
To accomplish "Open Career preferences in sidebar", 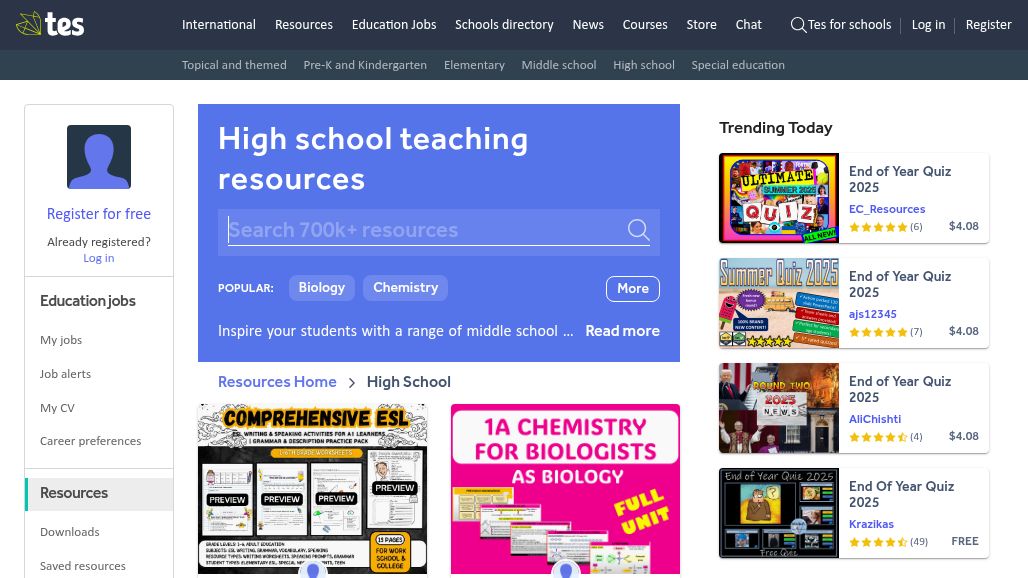I will pyautogui.click(x=90, y=441).
